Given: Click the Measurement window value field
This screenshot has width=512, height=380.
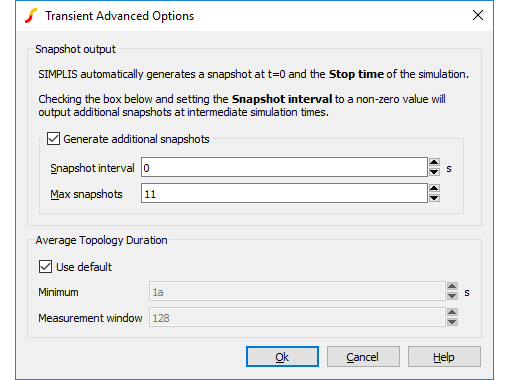Looking at the screenshot, I should [297, 318].
